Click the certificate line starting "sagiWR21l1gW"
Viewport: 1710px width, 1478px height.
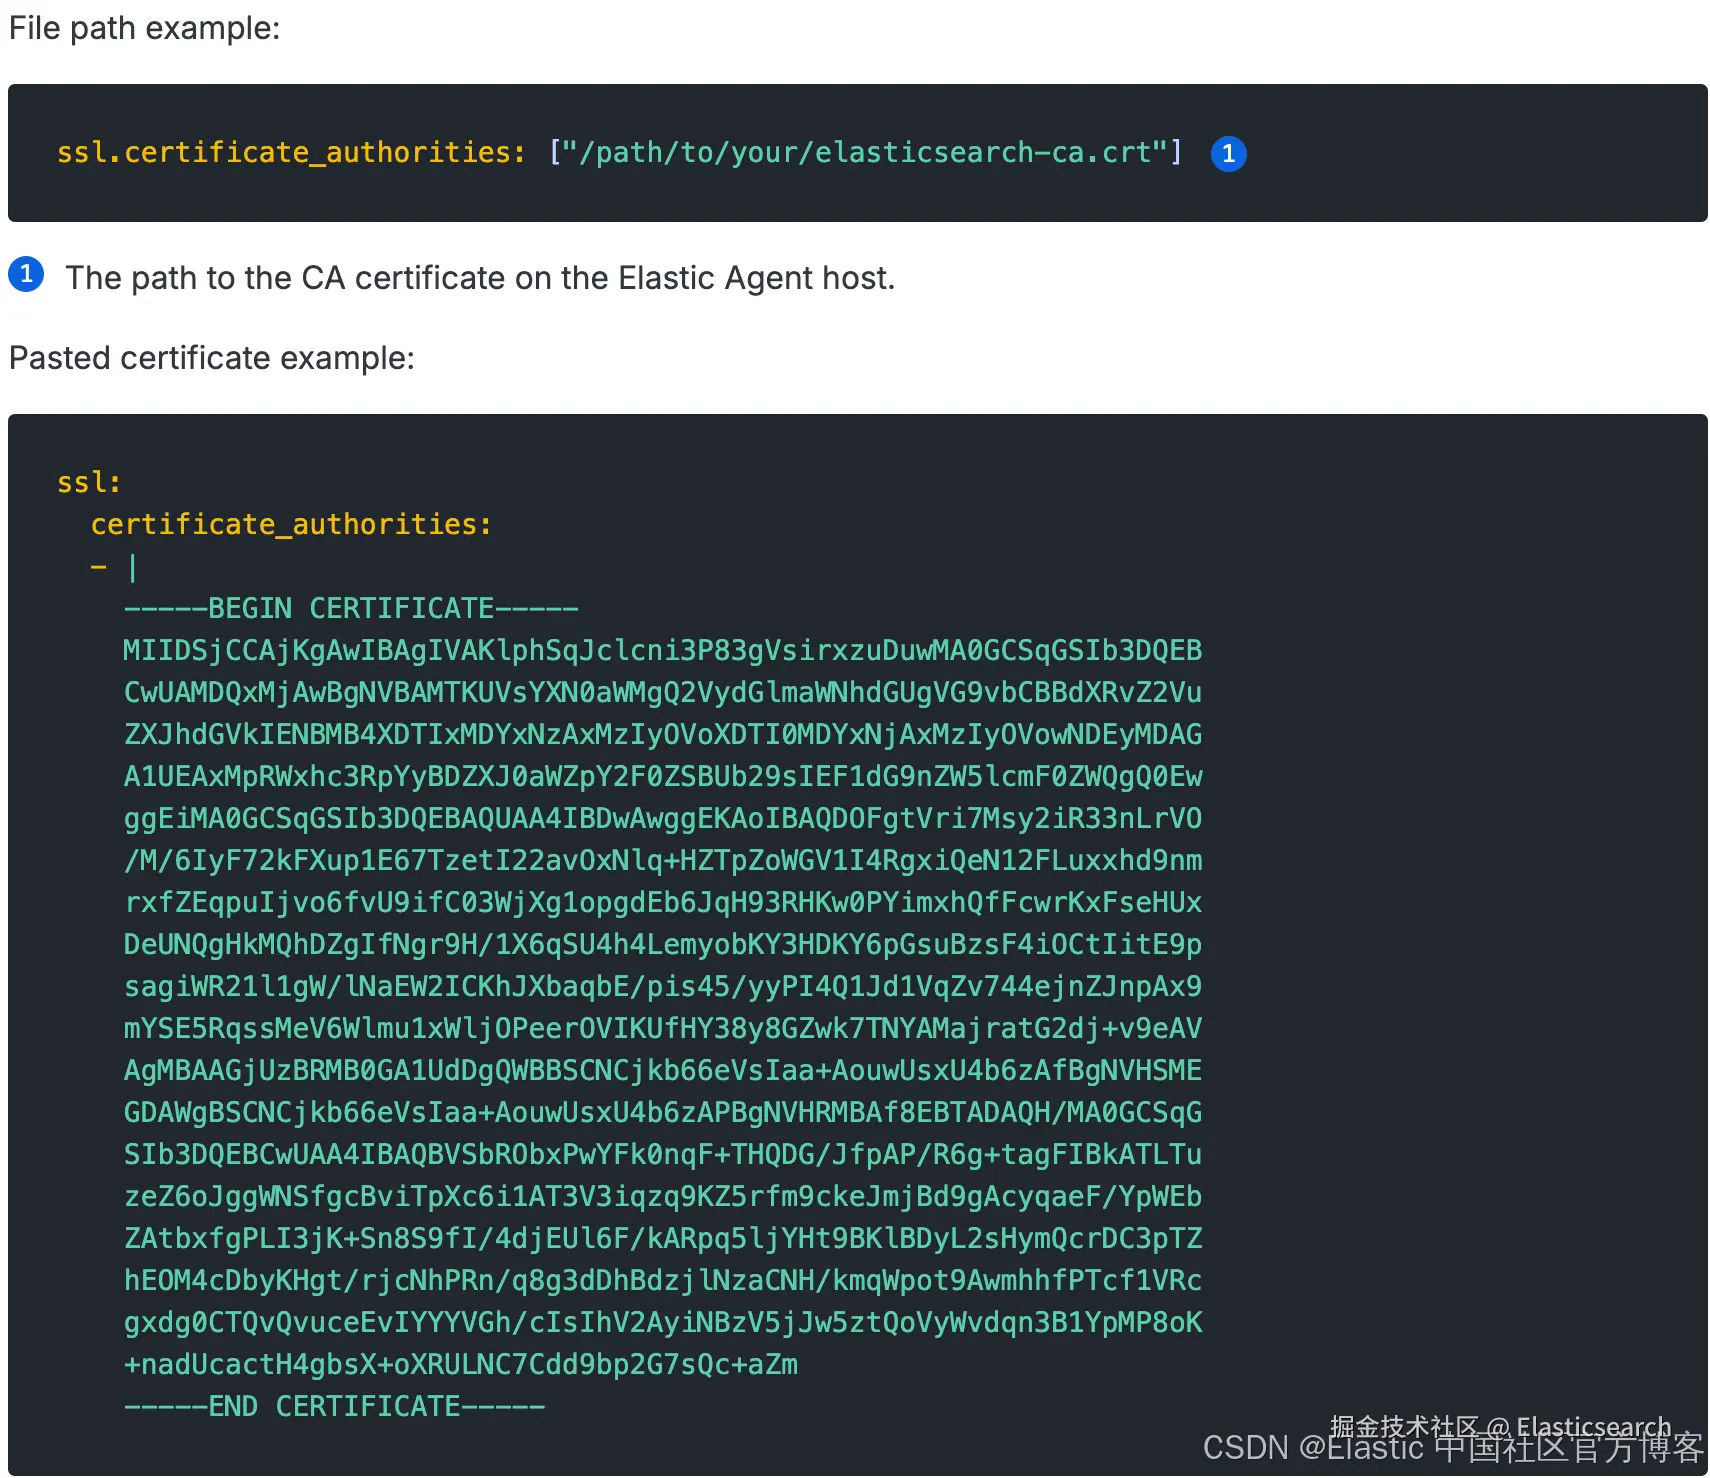click(x=663, y=986)
